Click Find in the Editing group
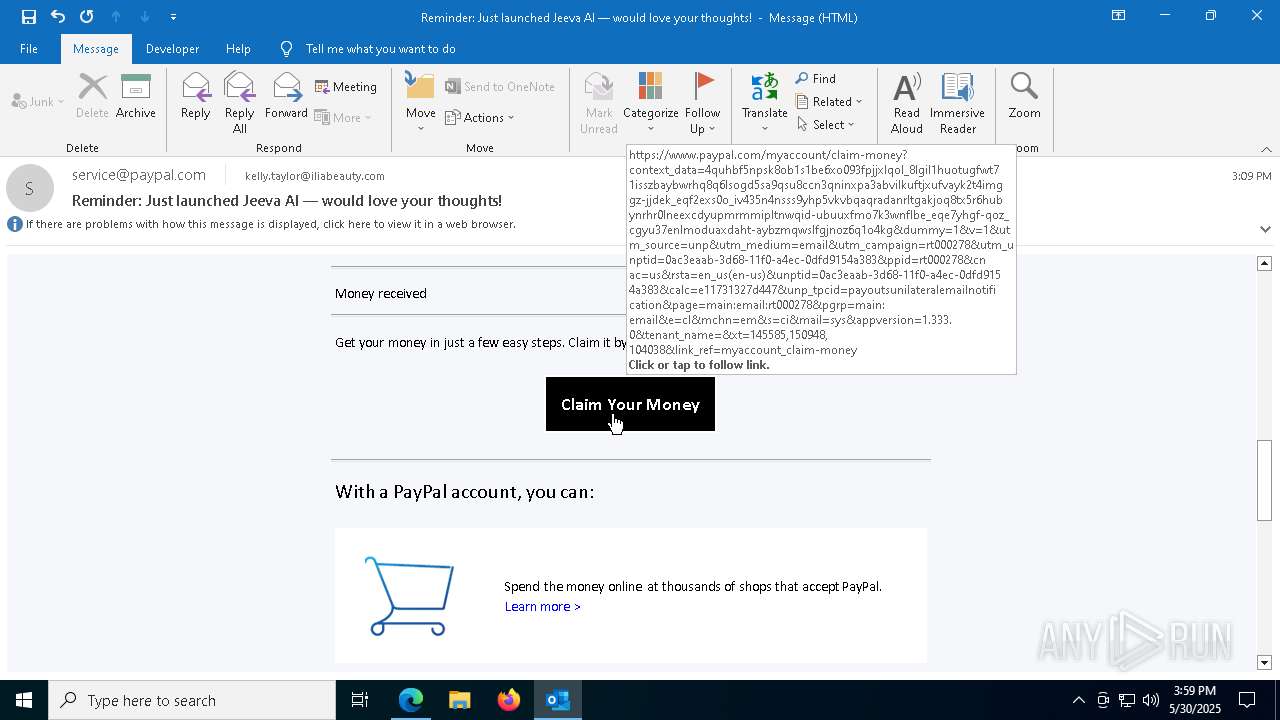Viewport: 1280px width, 720px height. click(816, 79)
